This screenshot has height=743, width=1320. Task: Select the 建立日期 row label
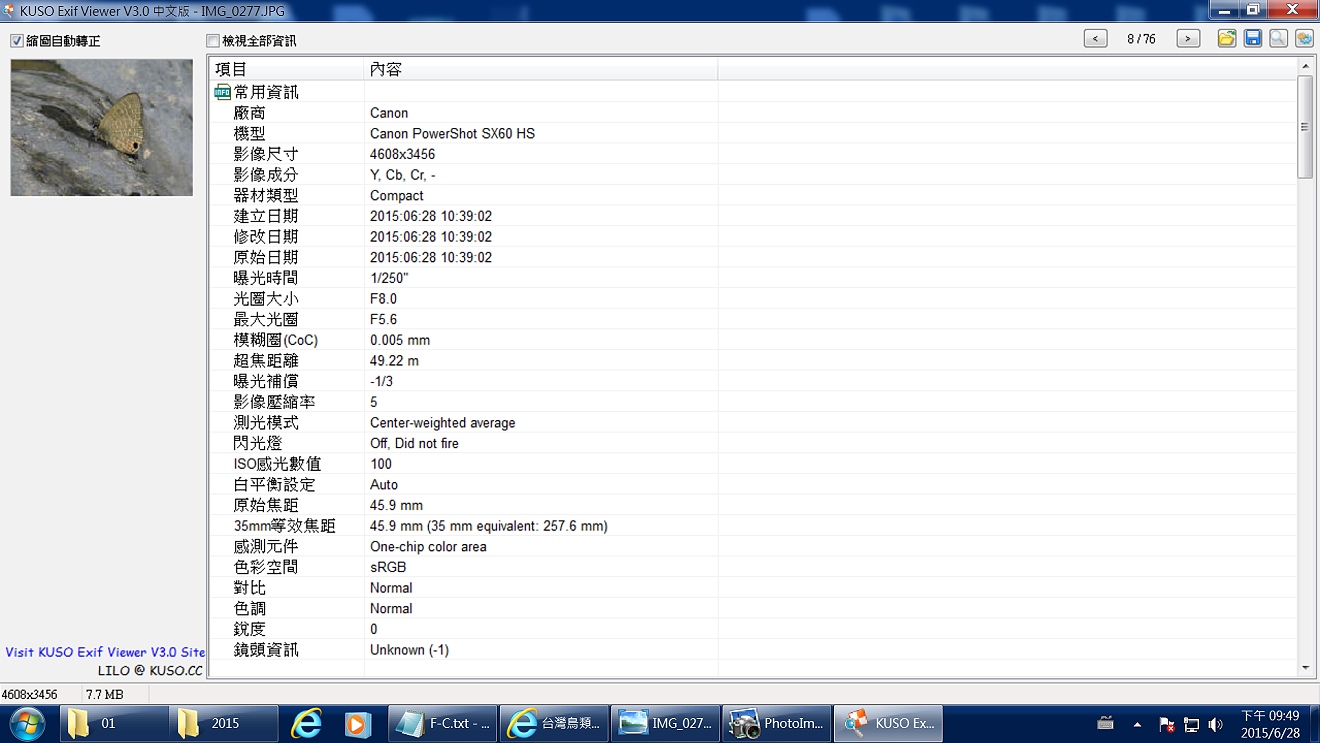click(x=266, y=216)
